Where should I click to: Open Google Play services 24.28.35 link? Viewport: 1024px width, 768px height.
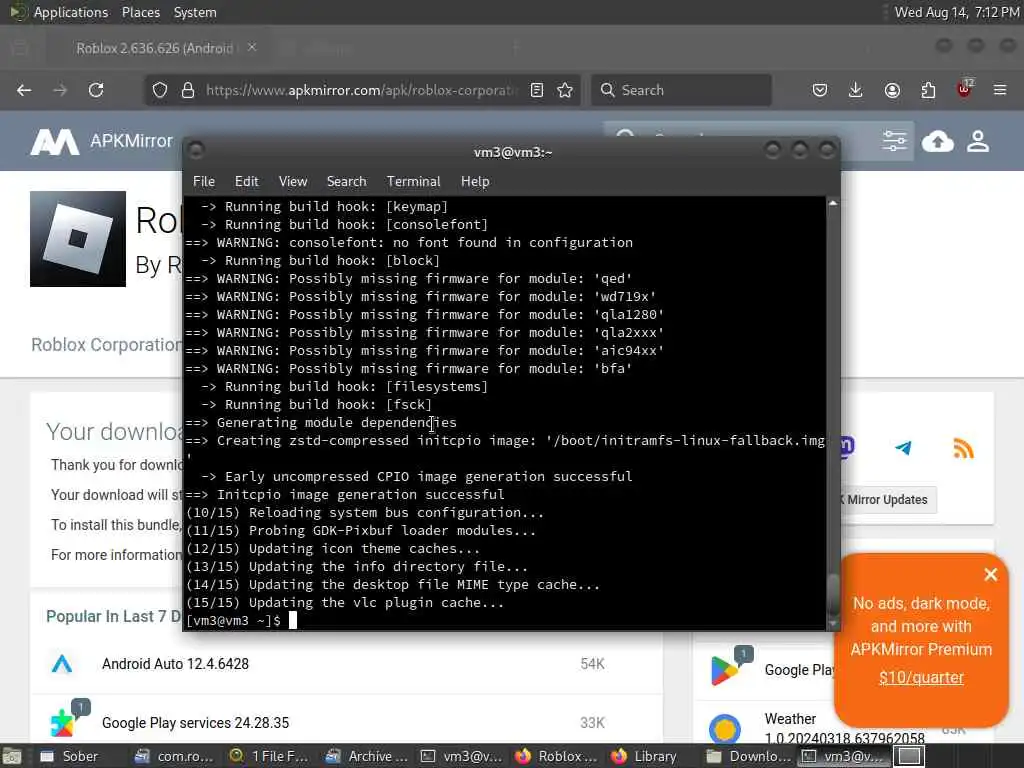195,723
